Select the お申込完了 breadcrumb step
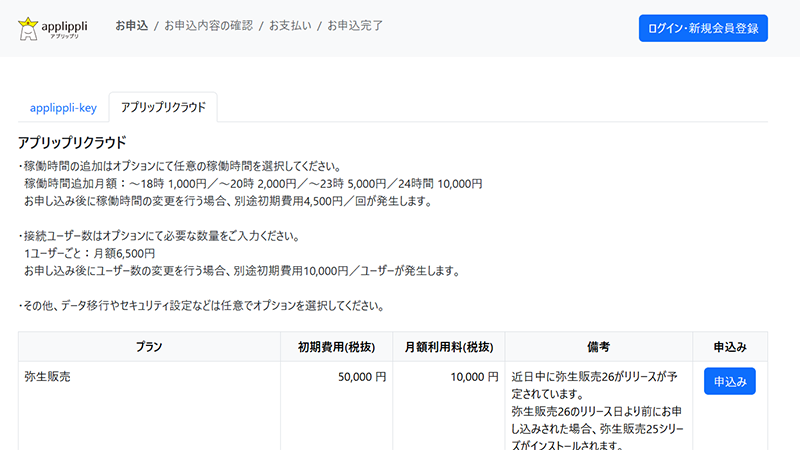Viewport: 800px width, 450px height. (x=355, y=25)
